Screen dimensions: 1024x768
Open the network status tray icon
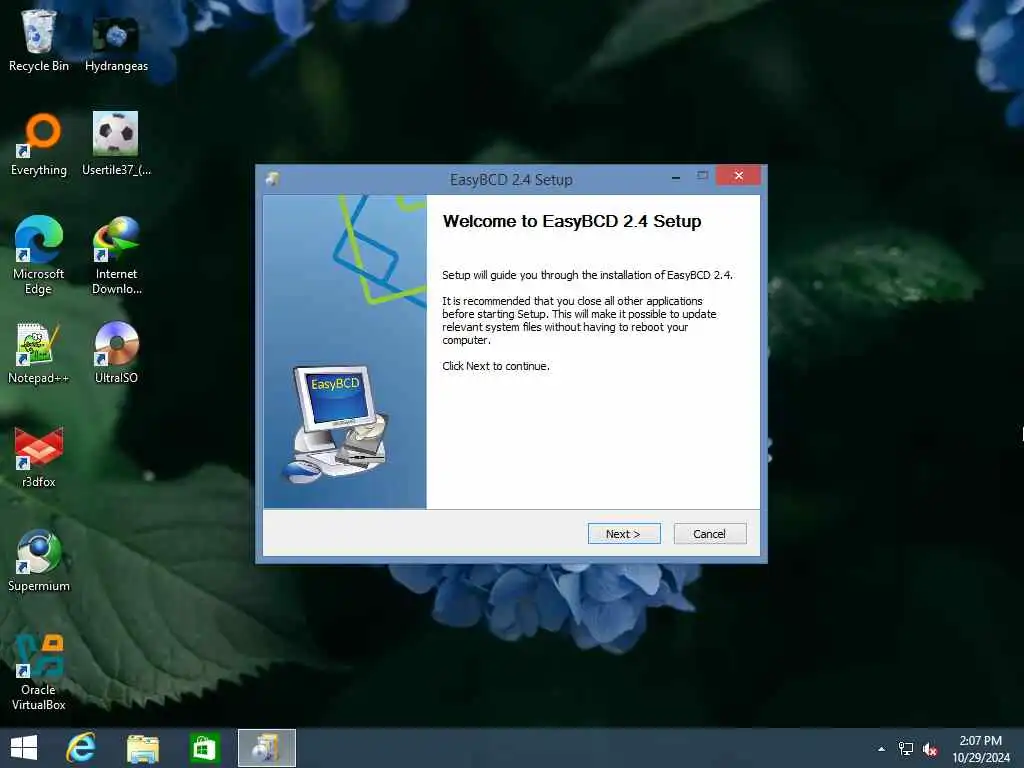tap(906, 749)
